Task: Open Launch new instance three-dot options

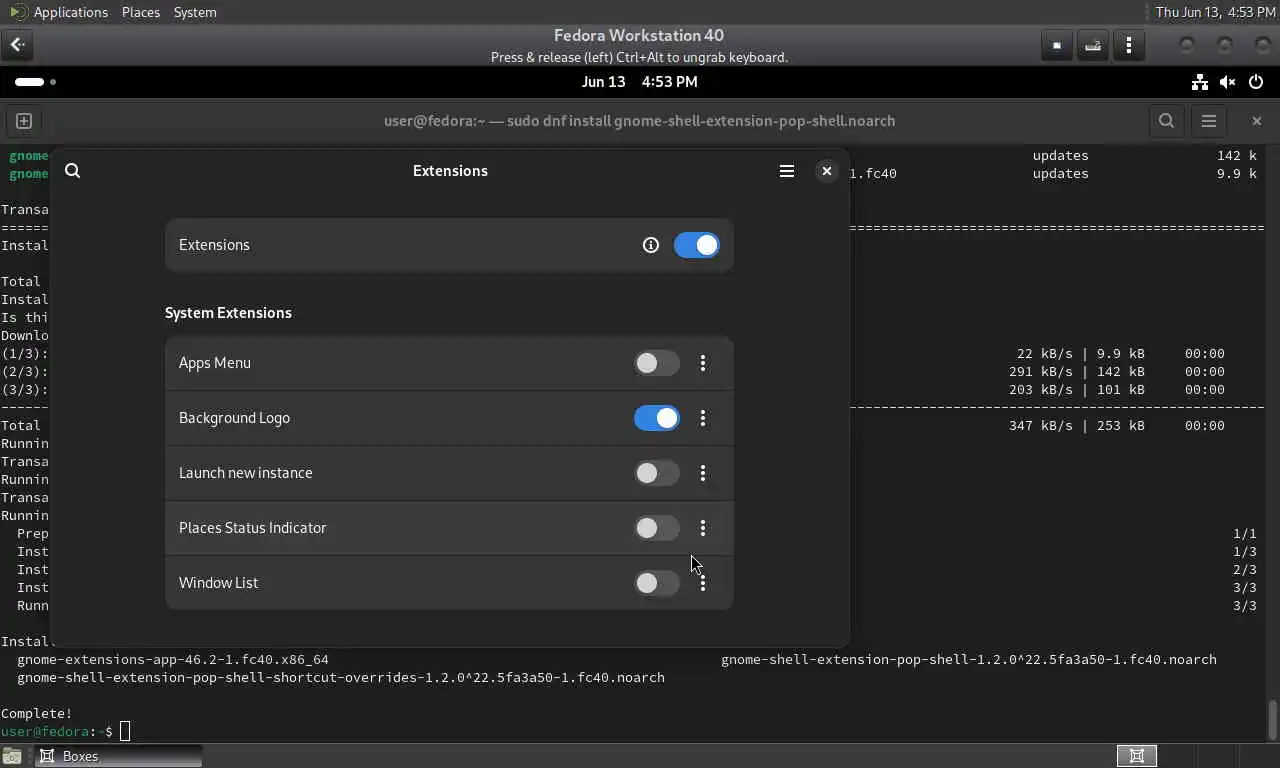Action: 703,473
